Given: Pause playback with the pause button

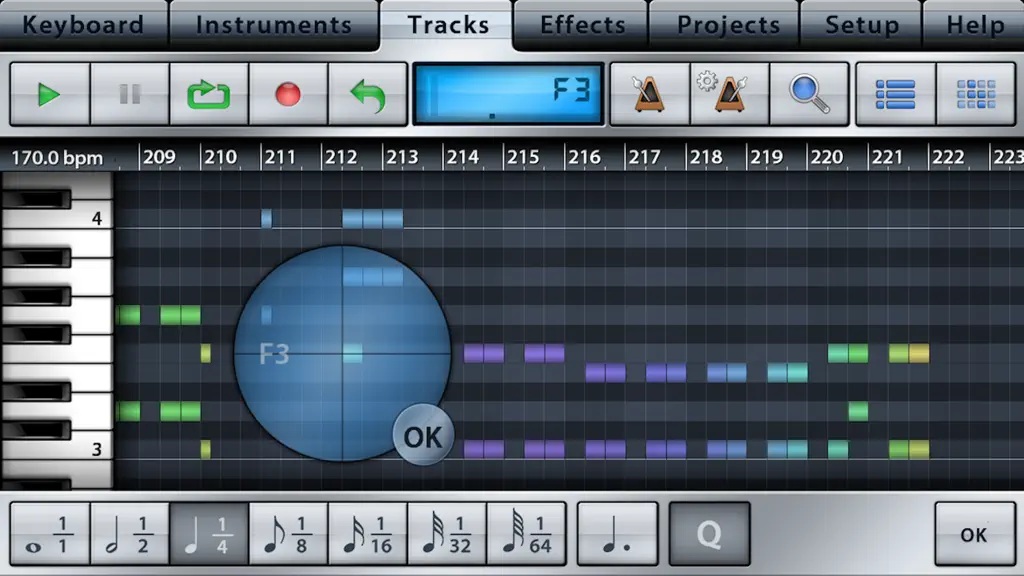Looking at the screenshot, I should (130, 94).
